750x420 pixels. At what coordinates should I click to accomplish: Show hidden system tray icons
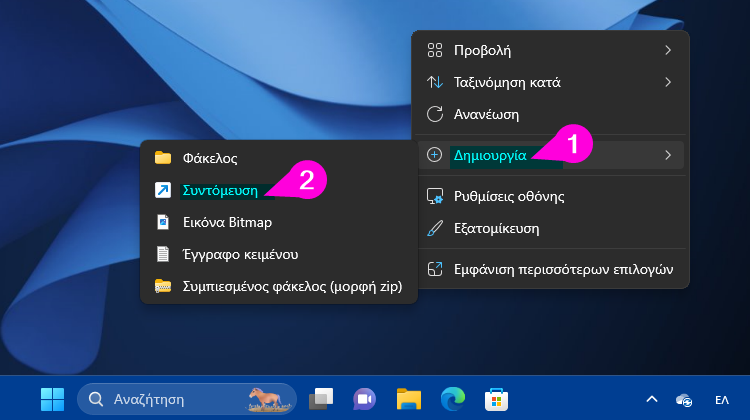651,399
